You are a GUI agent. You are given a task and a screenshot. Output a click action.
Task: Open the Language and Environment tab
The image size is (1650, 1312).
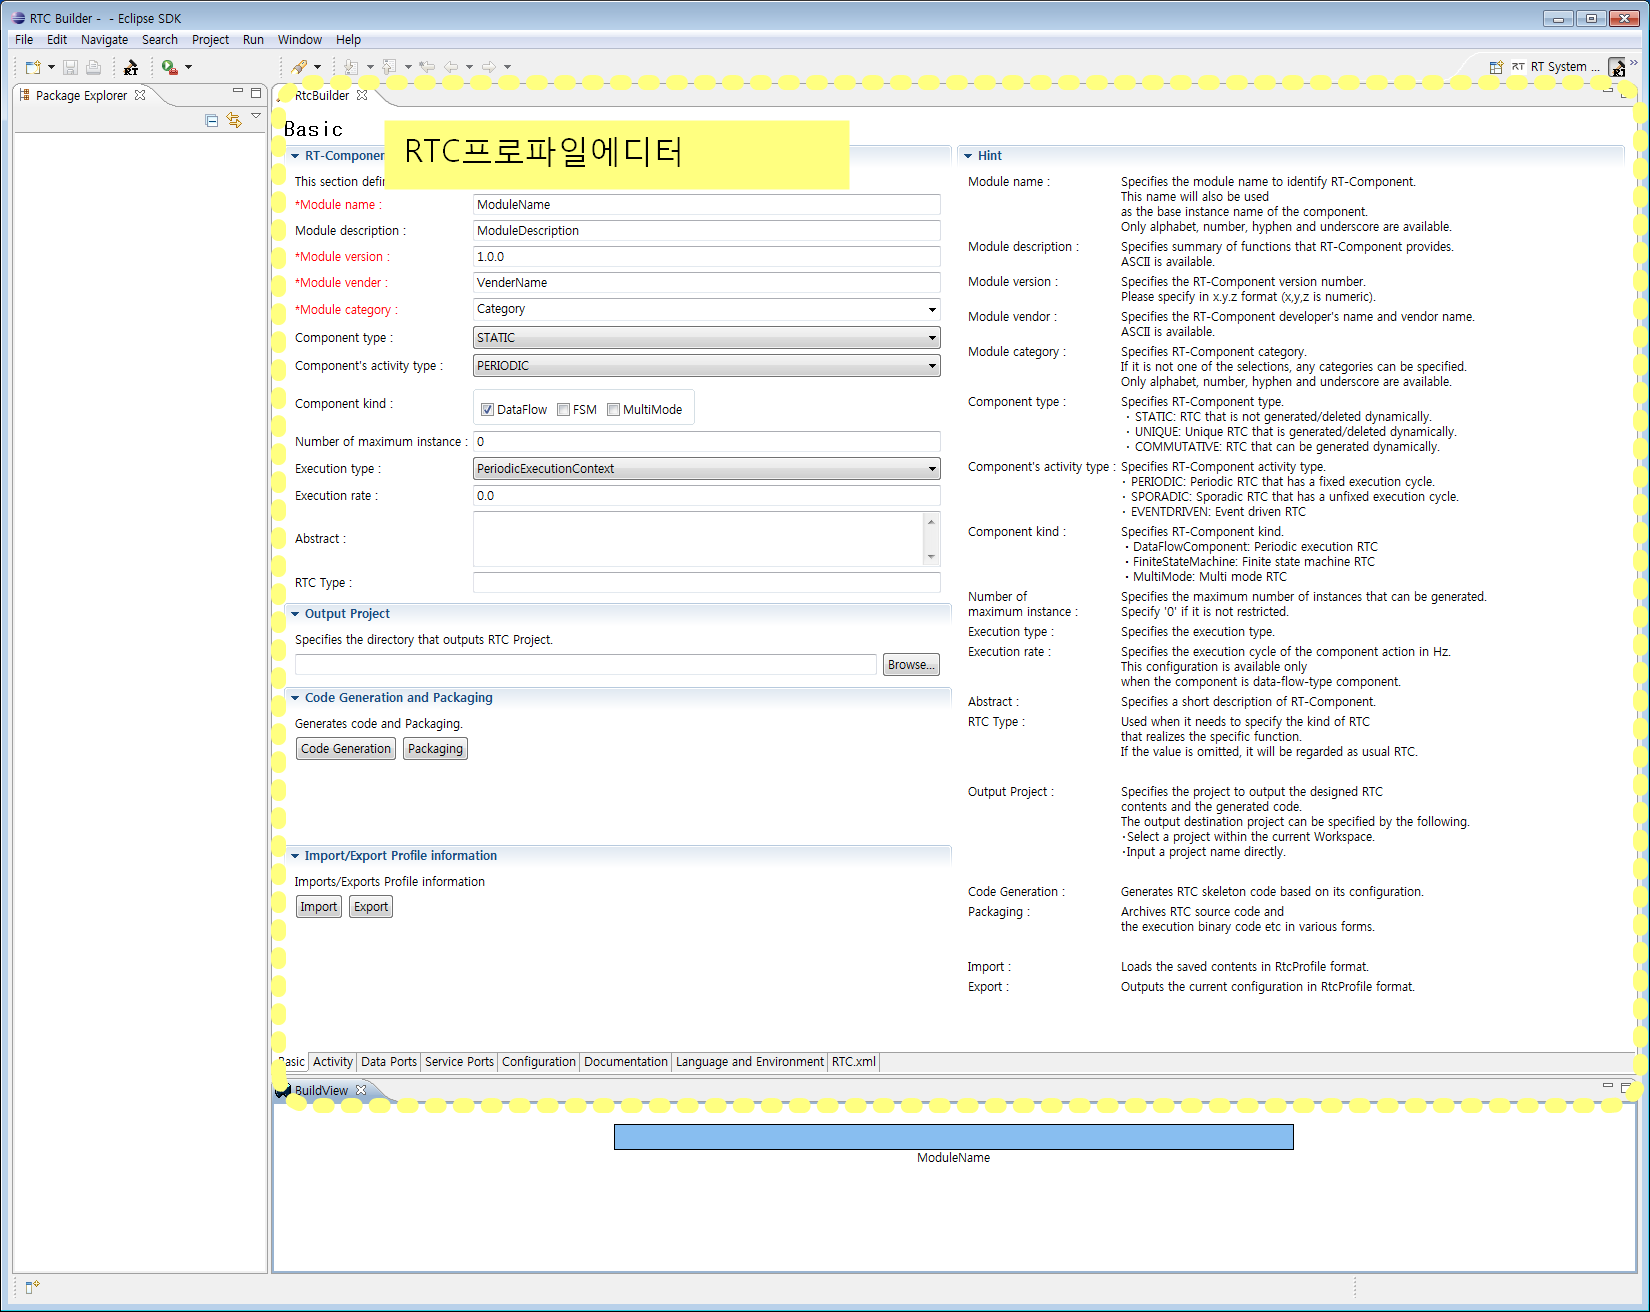749,1062
